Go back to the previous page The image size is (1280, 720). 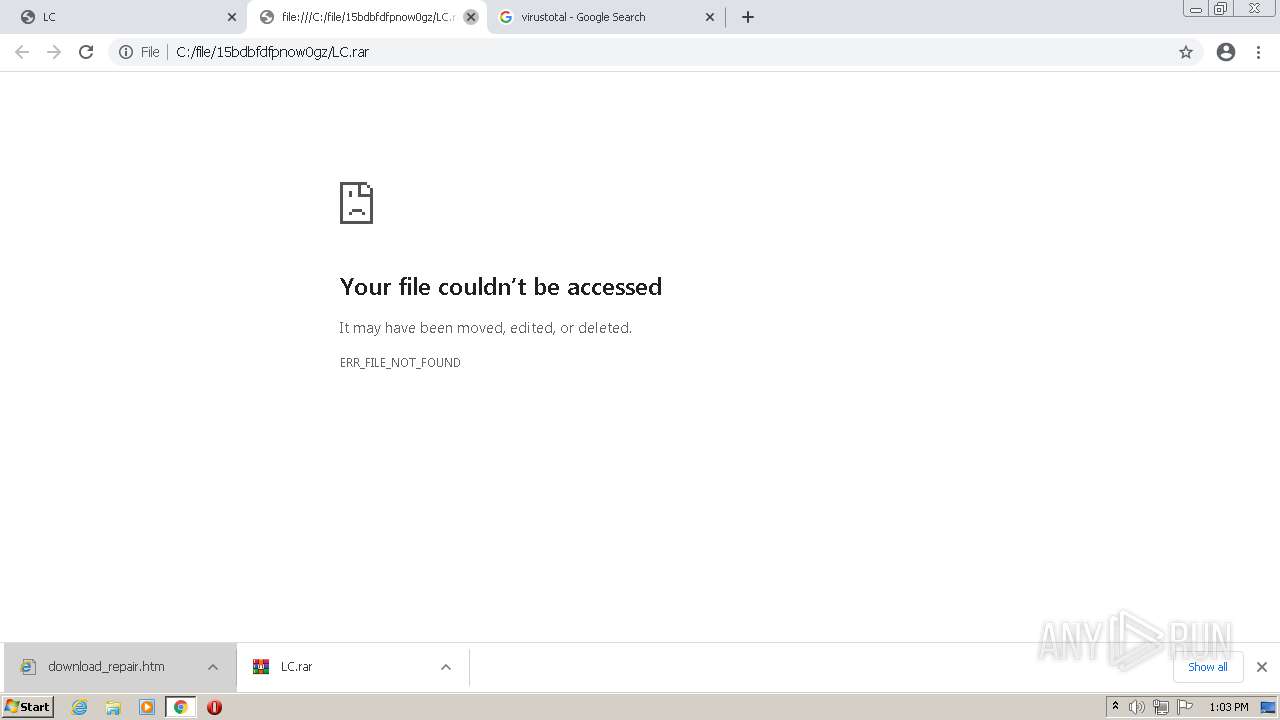tap(22, 52)
